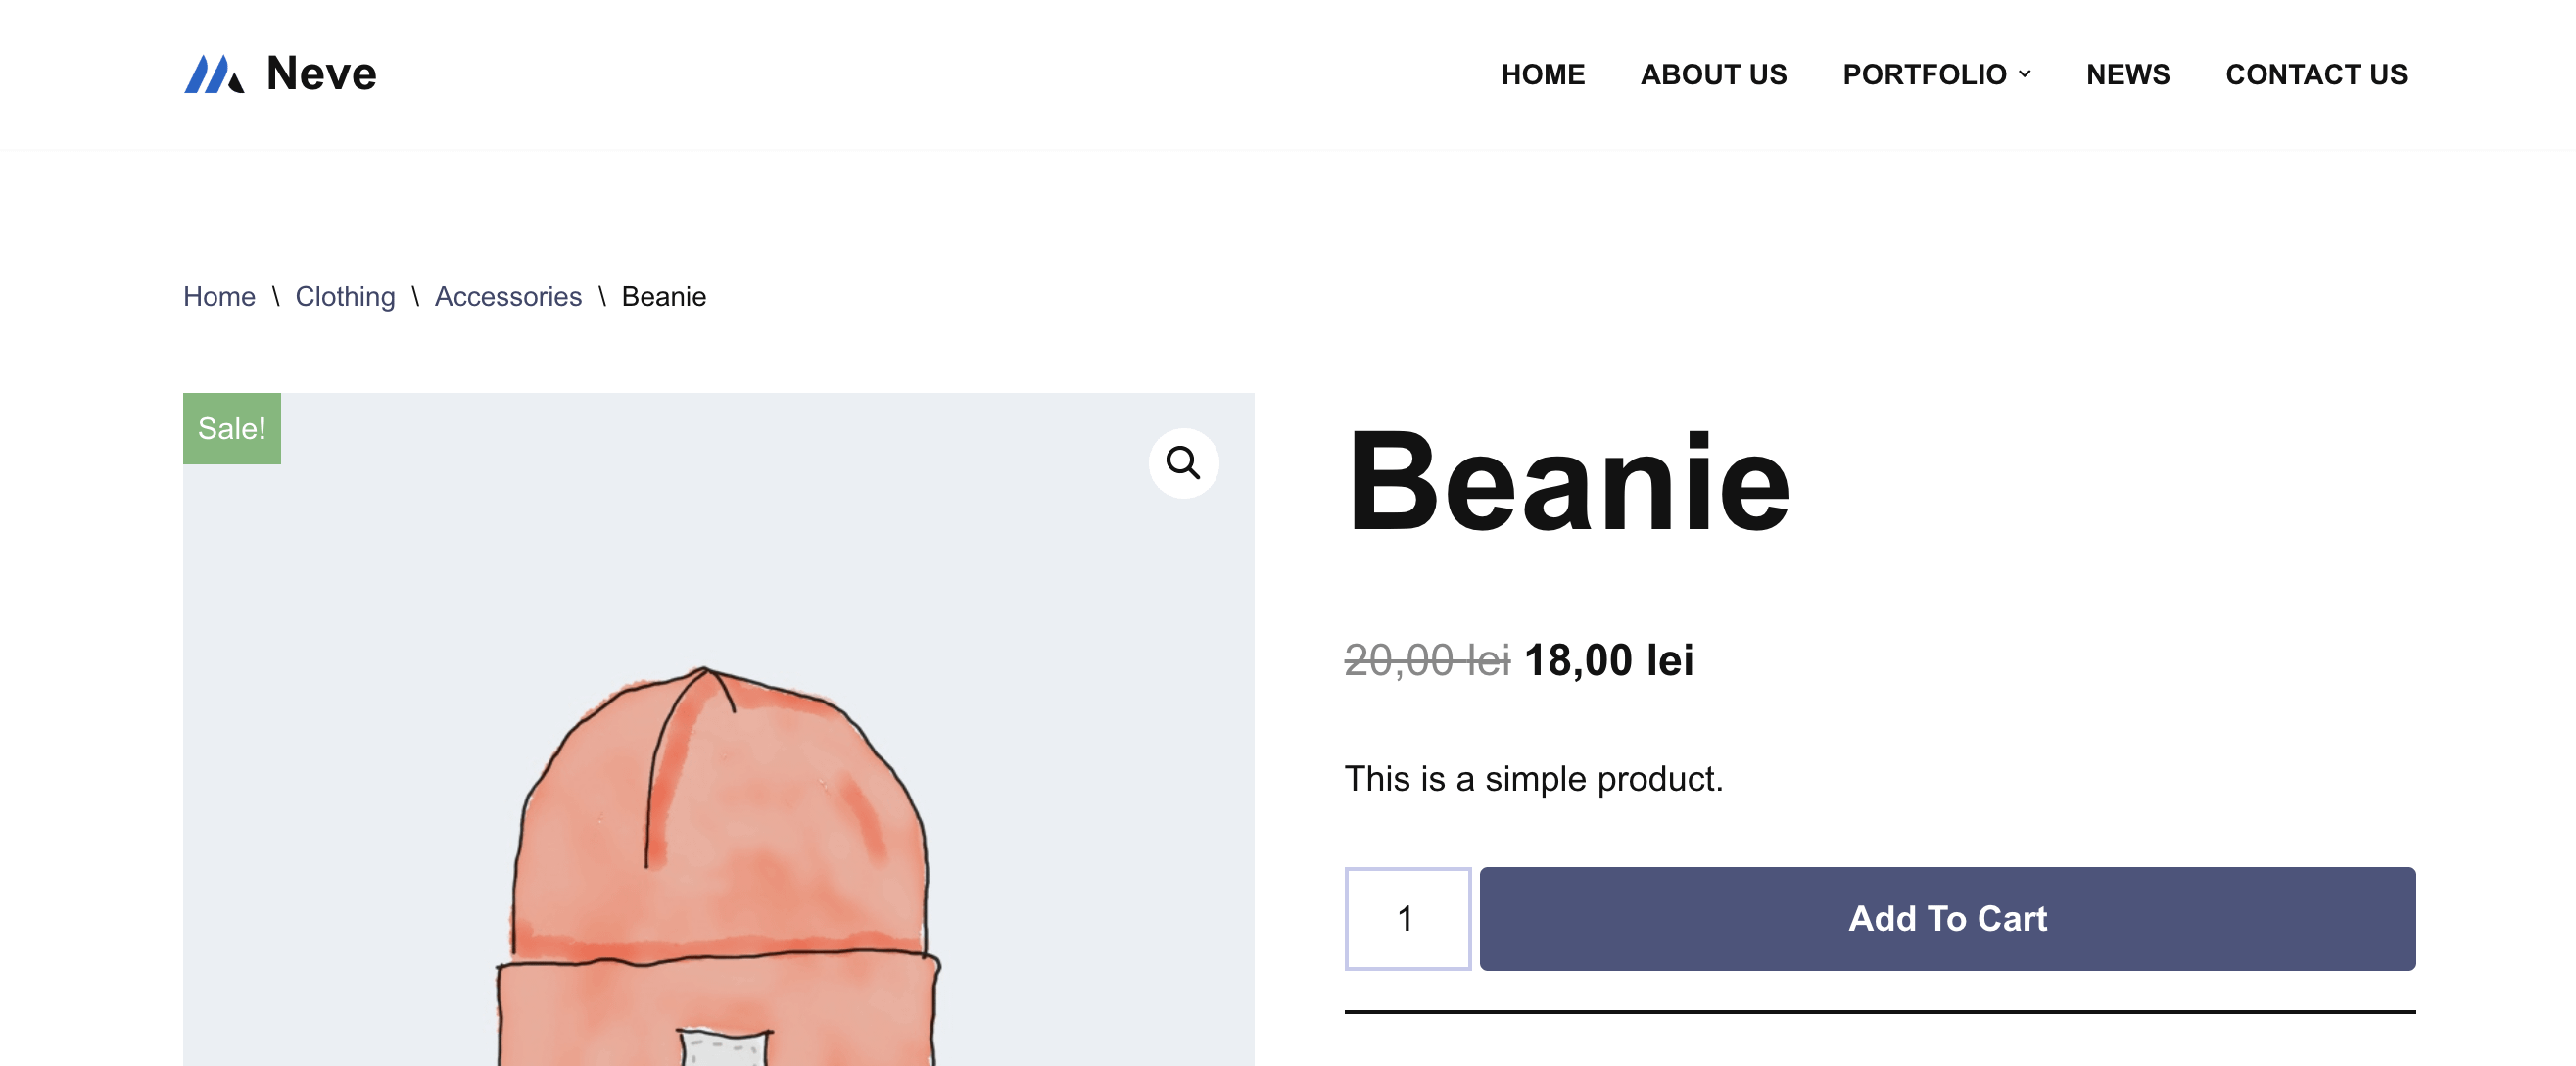Go to the Home menu item

tap(1542, 74)
